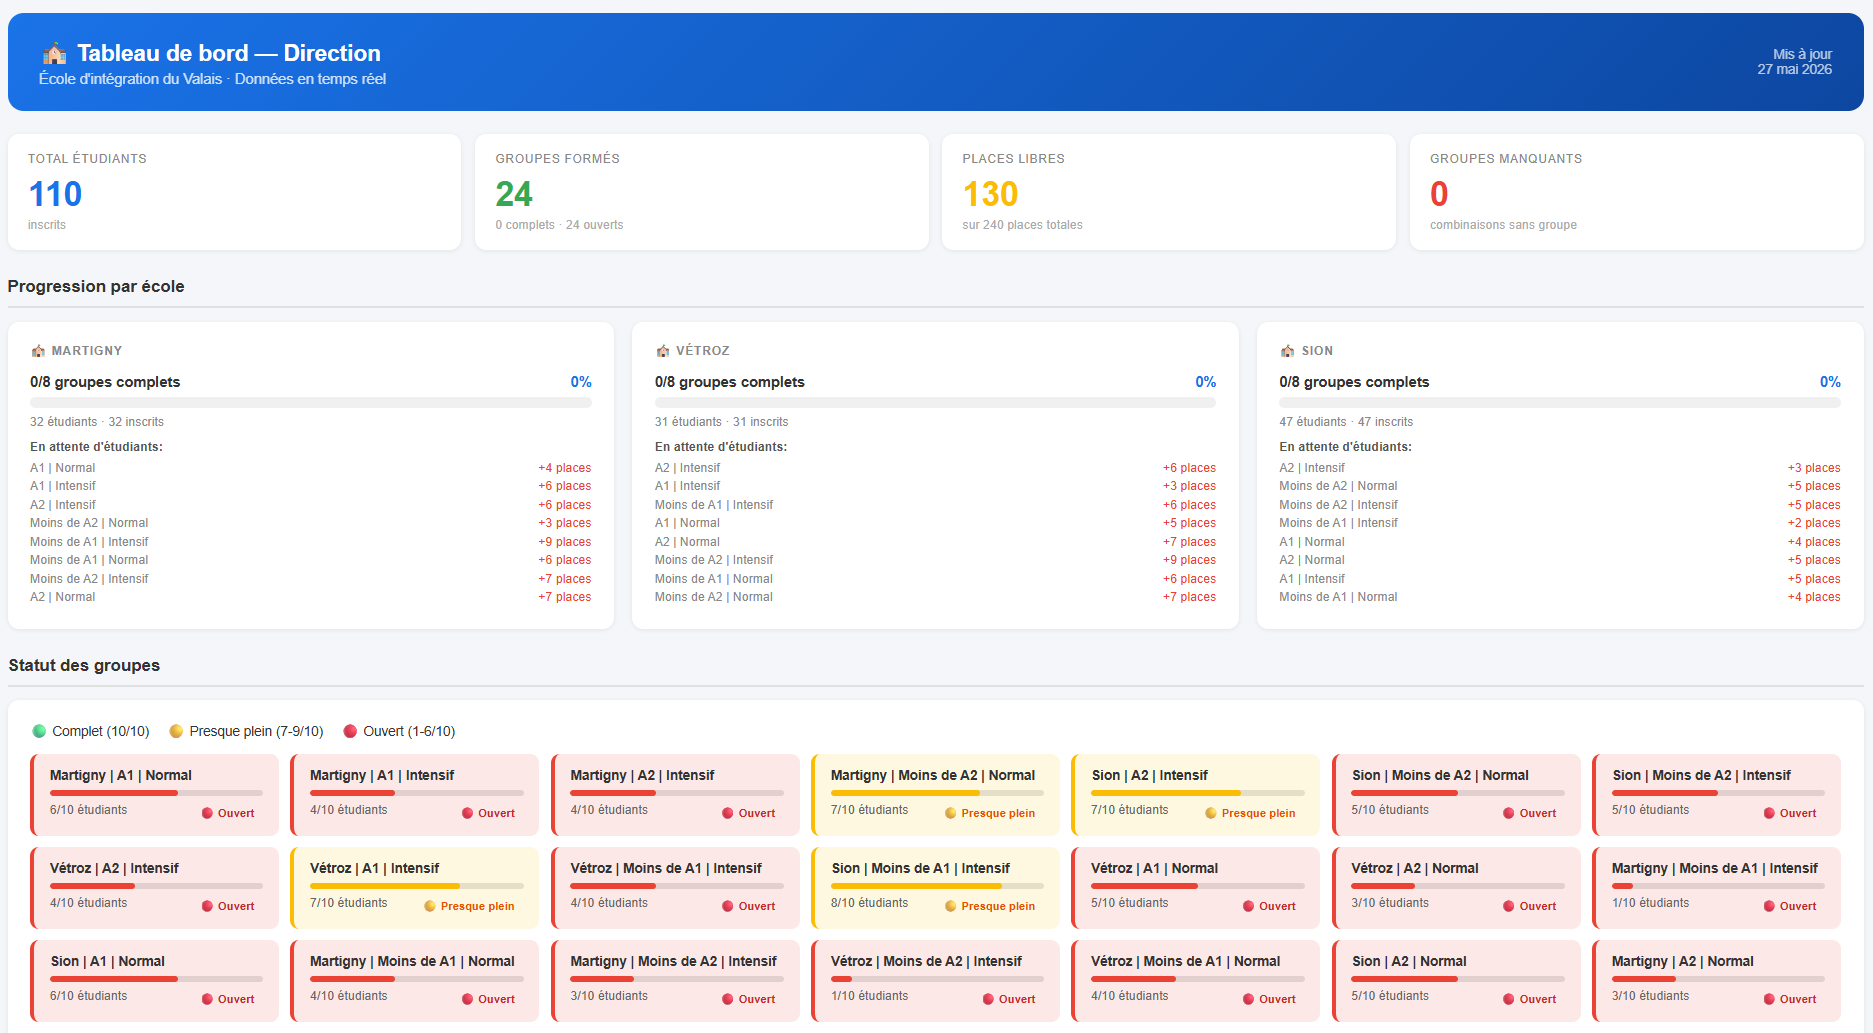The width and height of the screenshot is (1873, 1033).
Task: Click 8/10 étudiants on Sion Moins de A1 Intensif
Action: pos(869,903)
